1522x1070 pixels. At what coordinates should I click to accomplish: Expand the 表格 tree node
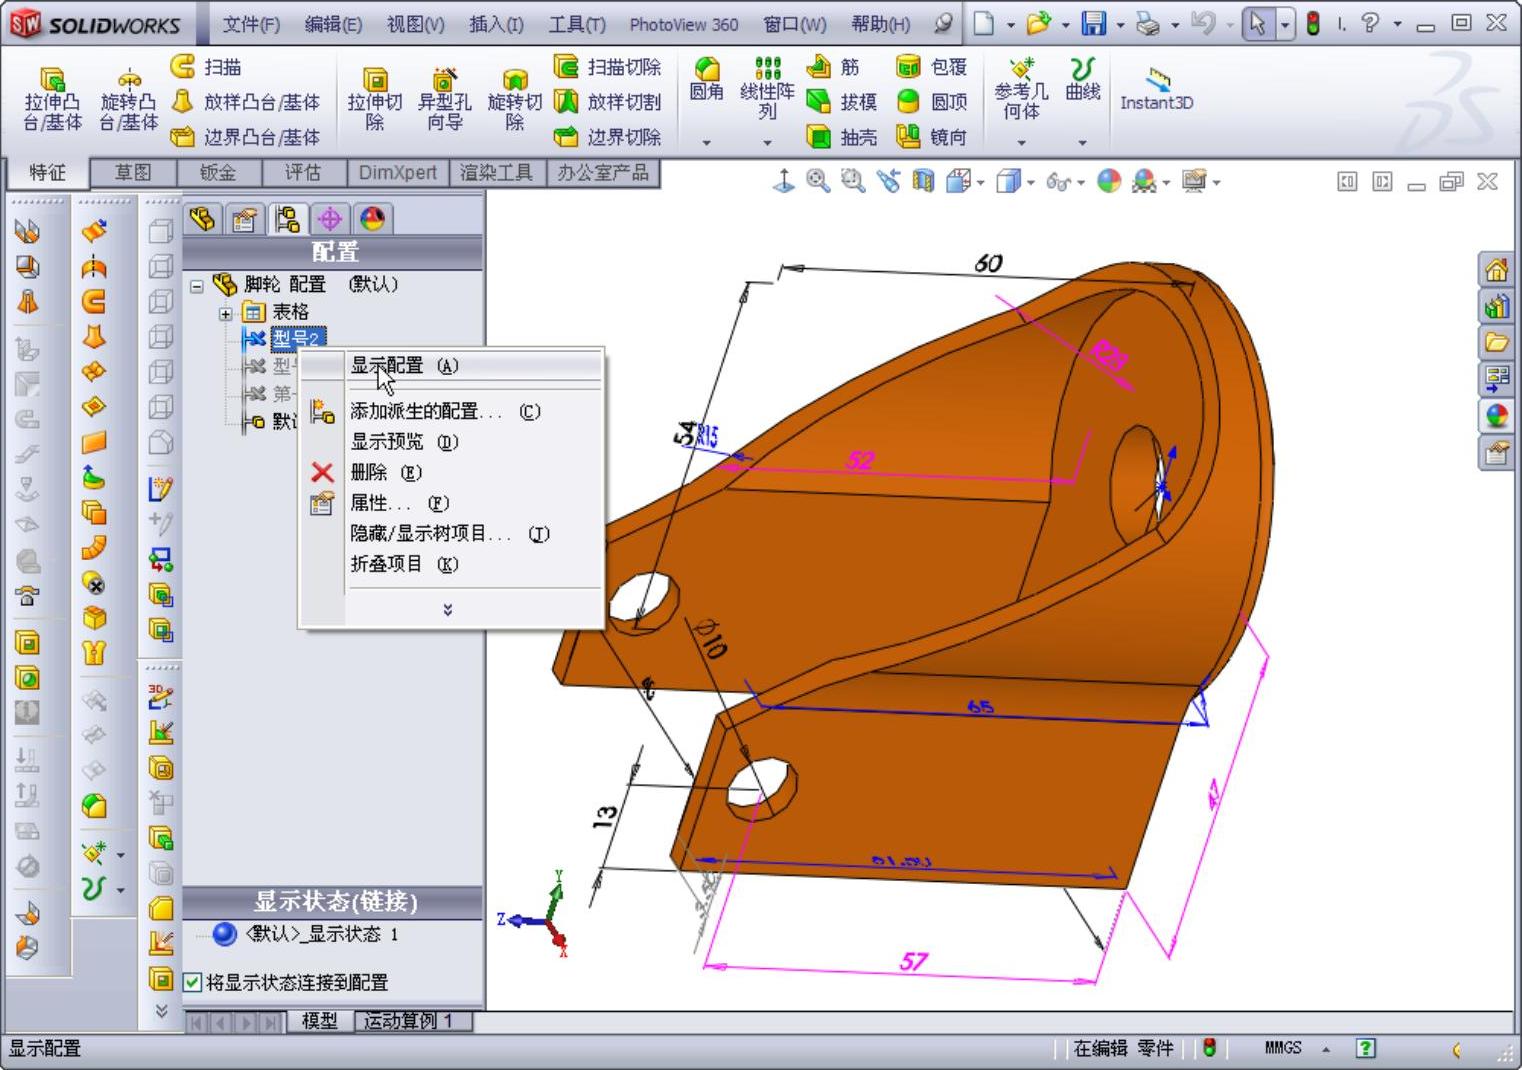[226, 314]
